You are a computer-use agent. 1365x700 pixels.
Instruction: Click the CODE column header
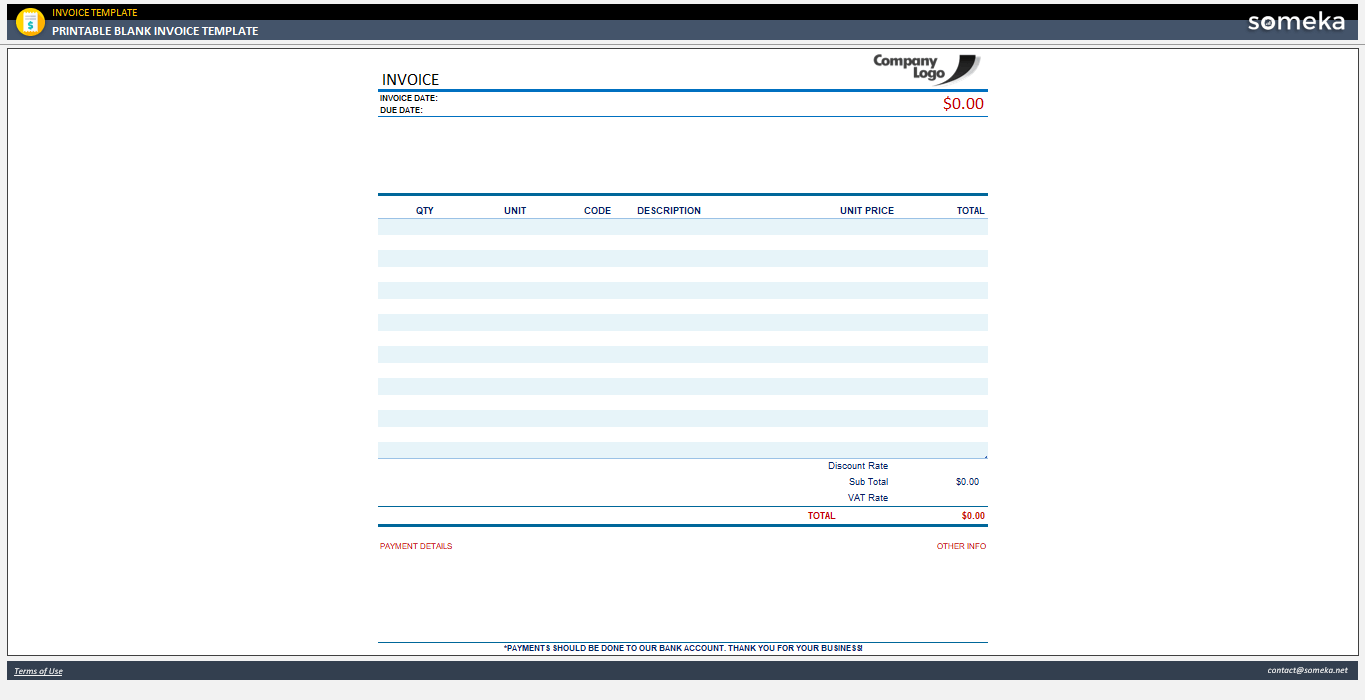click(598, 210)
